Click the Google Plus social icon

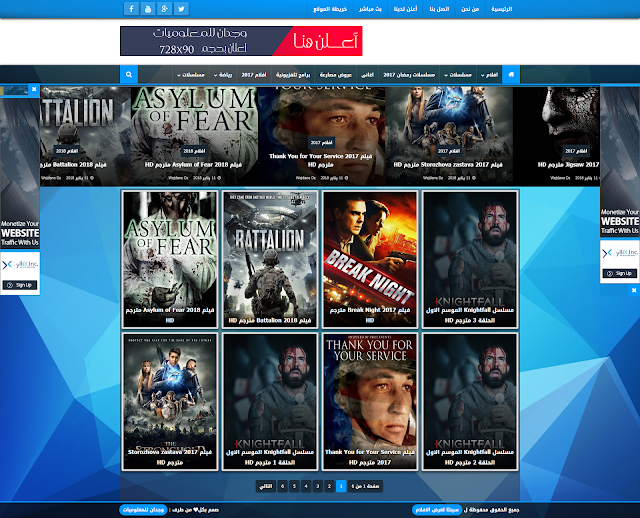(165, 9)
